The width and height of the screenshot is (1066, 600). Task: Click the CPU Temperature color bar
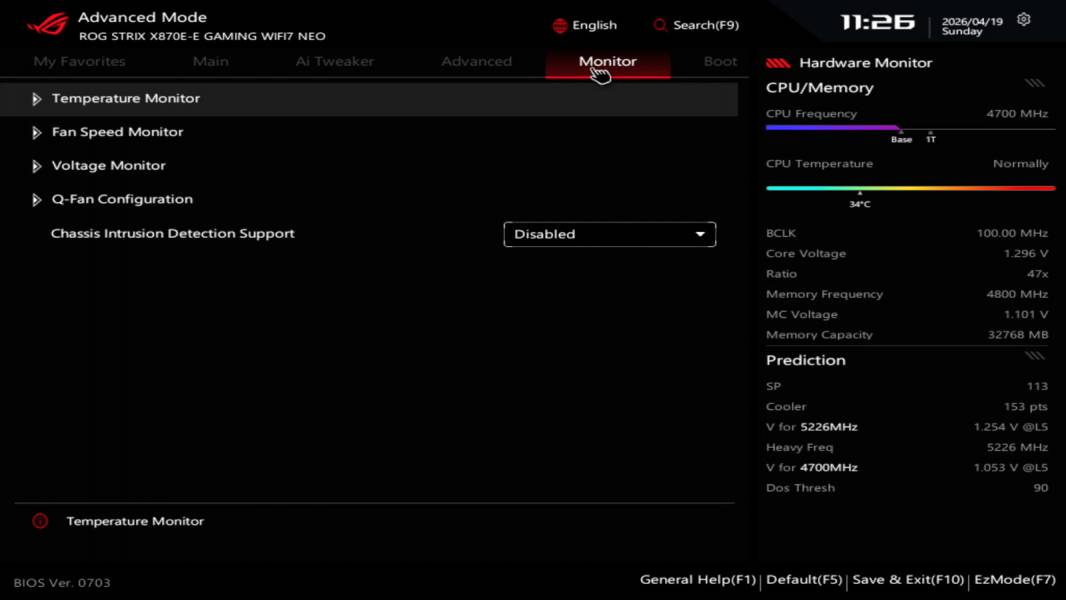(910, 188)
